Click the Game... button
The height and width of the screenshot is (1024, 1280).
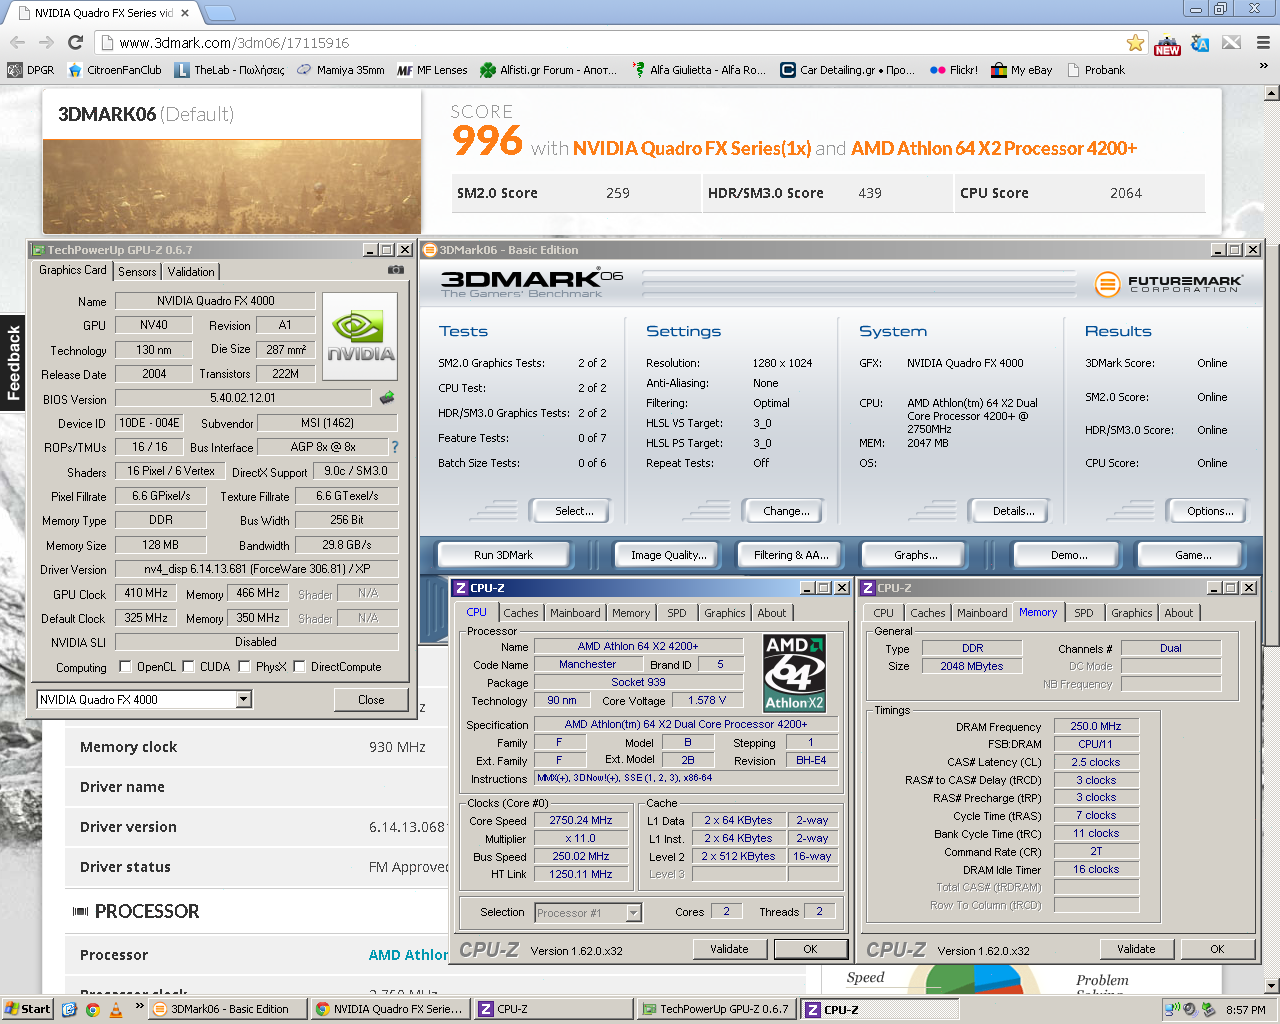pyautogui.click(x=1193, y=555)
